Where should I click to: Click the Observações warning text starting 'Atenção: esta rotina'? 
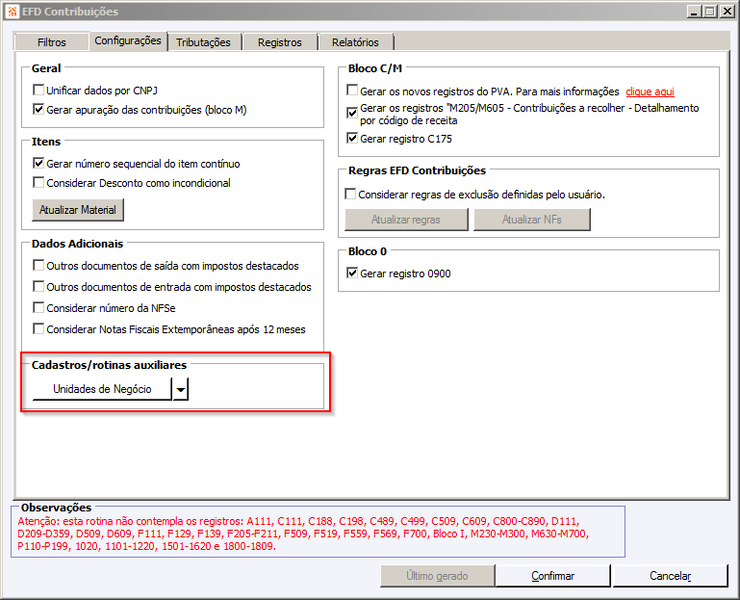(303, 534)
